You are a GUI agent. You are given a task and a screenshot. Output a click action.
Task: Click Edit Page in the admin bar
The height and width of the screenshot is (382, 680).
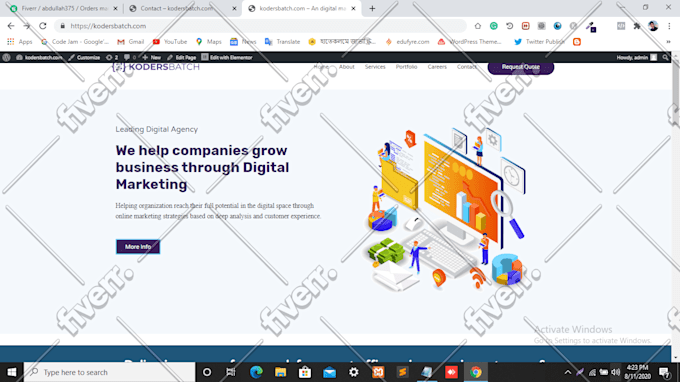182,57
